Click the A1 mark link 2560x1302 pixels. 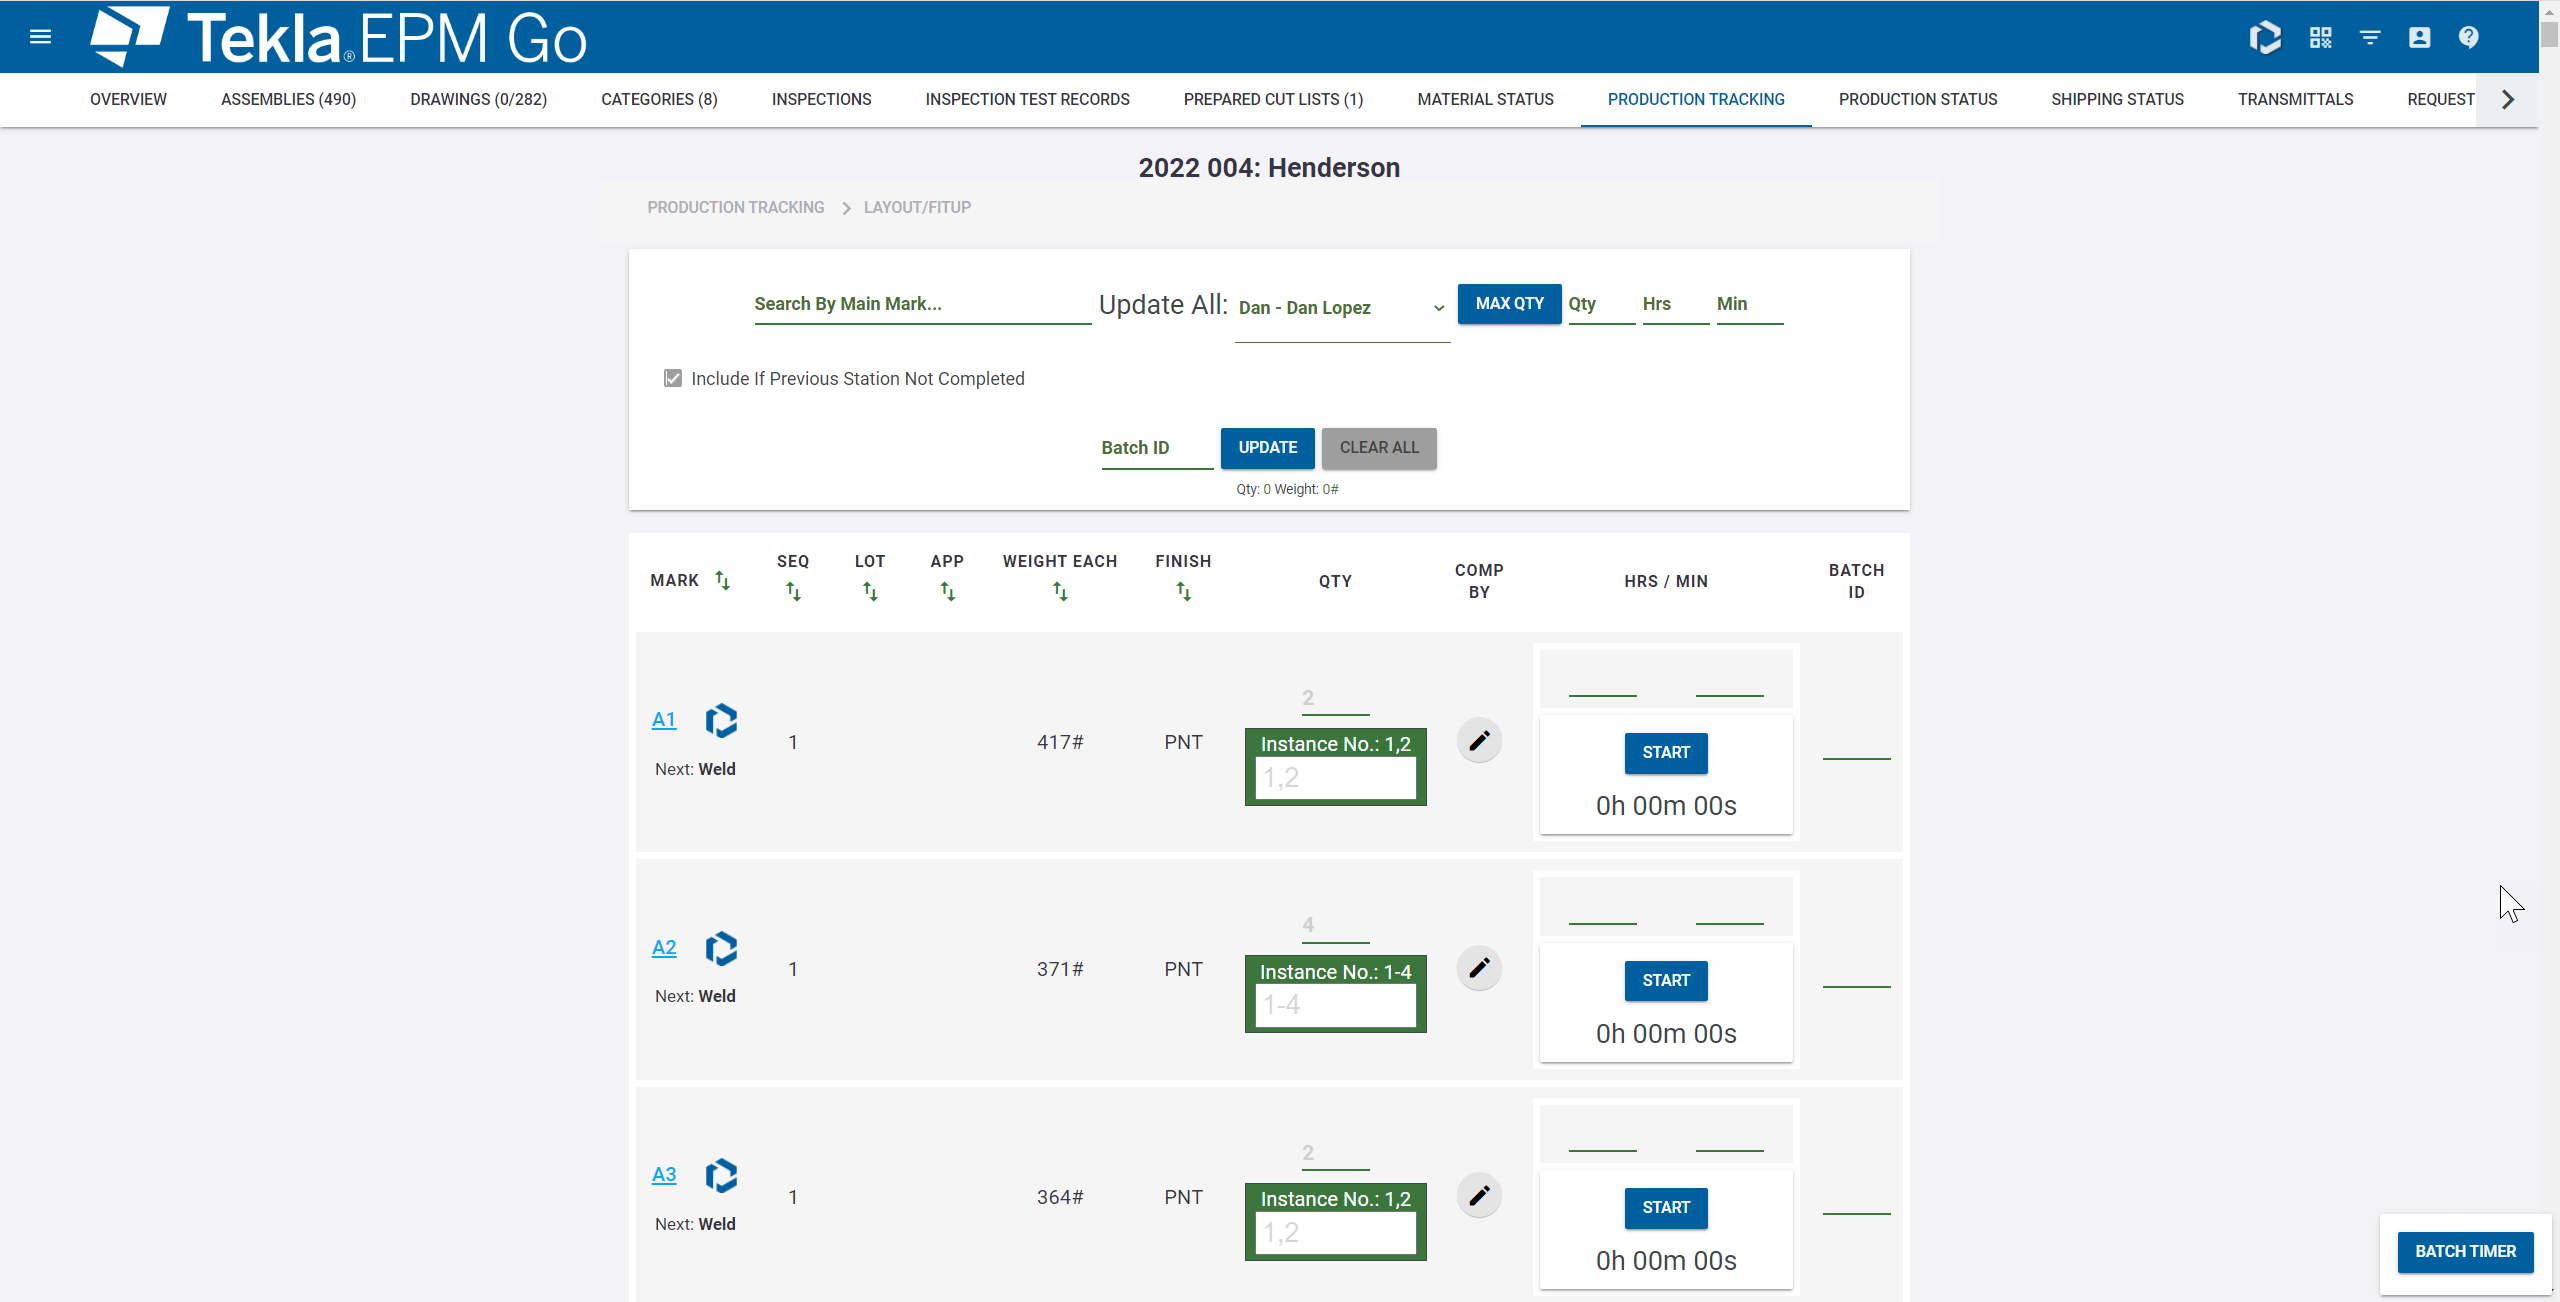(x=664, y=719)
